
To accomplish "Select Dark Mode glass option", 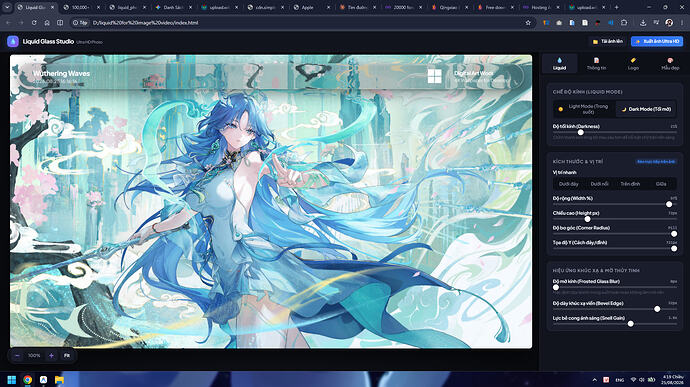I will coord(646,109).
